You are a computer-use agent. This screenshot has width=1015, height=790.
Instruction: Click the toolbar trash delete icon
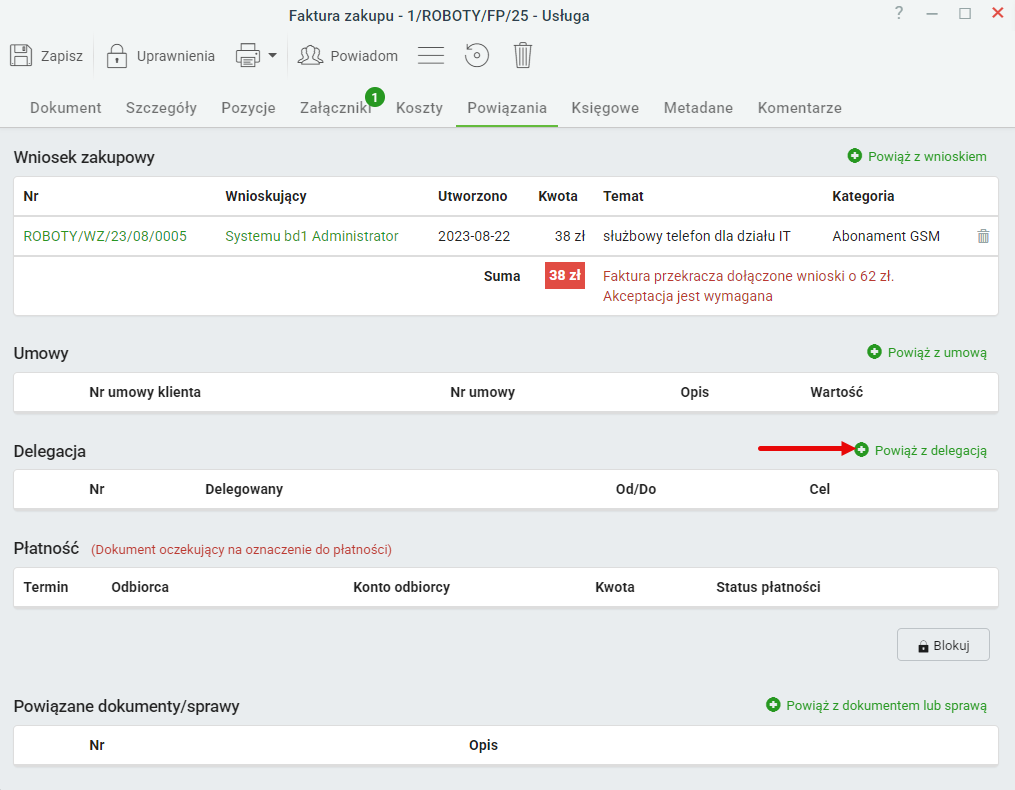click(523, 56)
